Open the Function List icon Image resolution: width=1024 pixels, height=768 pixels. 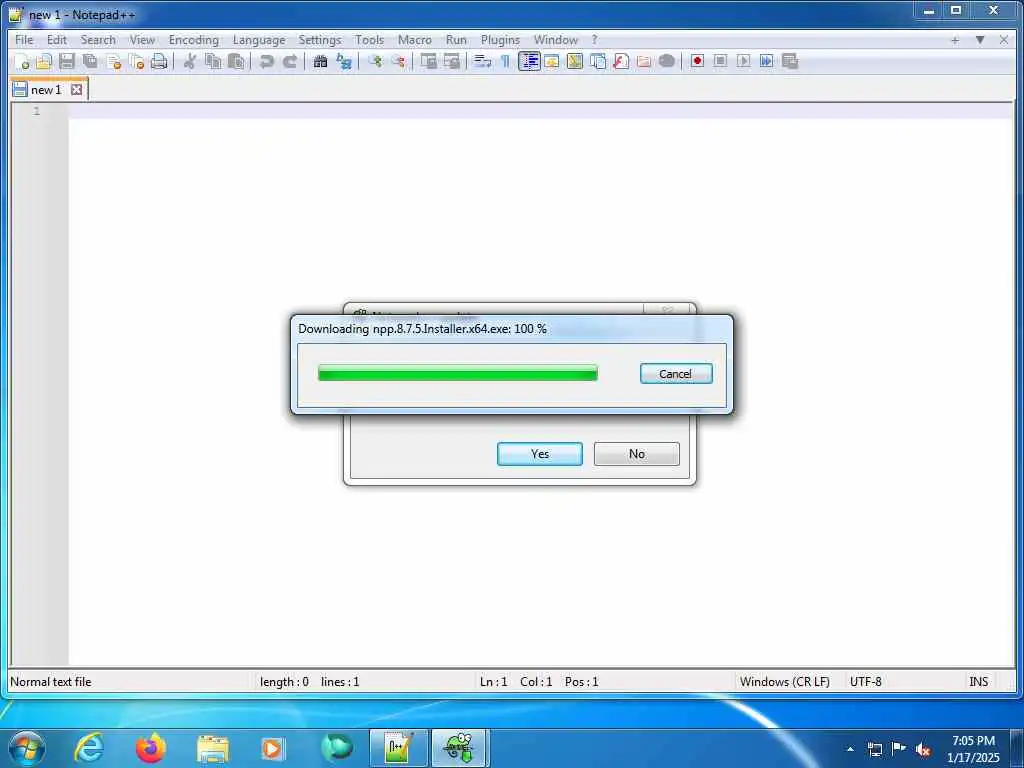(x=621, y=61)
